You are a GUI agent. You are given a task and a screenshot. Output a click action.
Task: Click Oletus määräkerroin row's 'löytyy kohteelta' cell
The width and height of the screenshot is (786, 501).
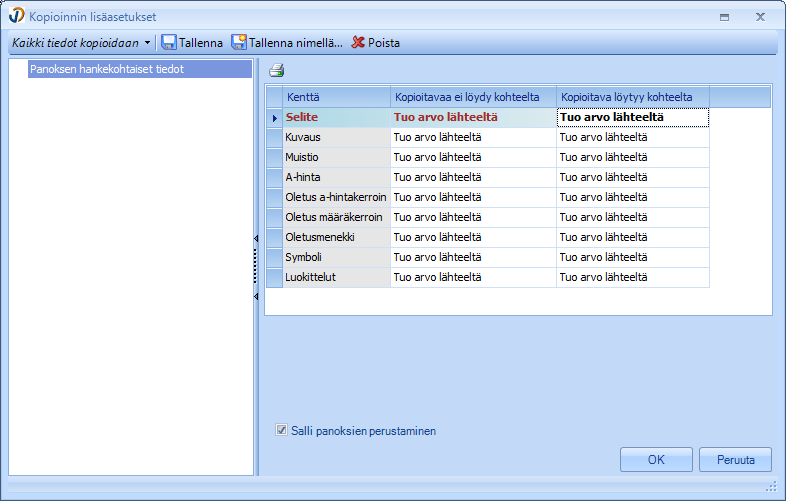coord(633,218)
